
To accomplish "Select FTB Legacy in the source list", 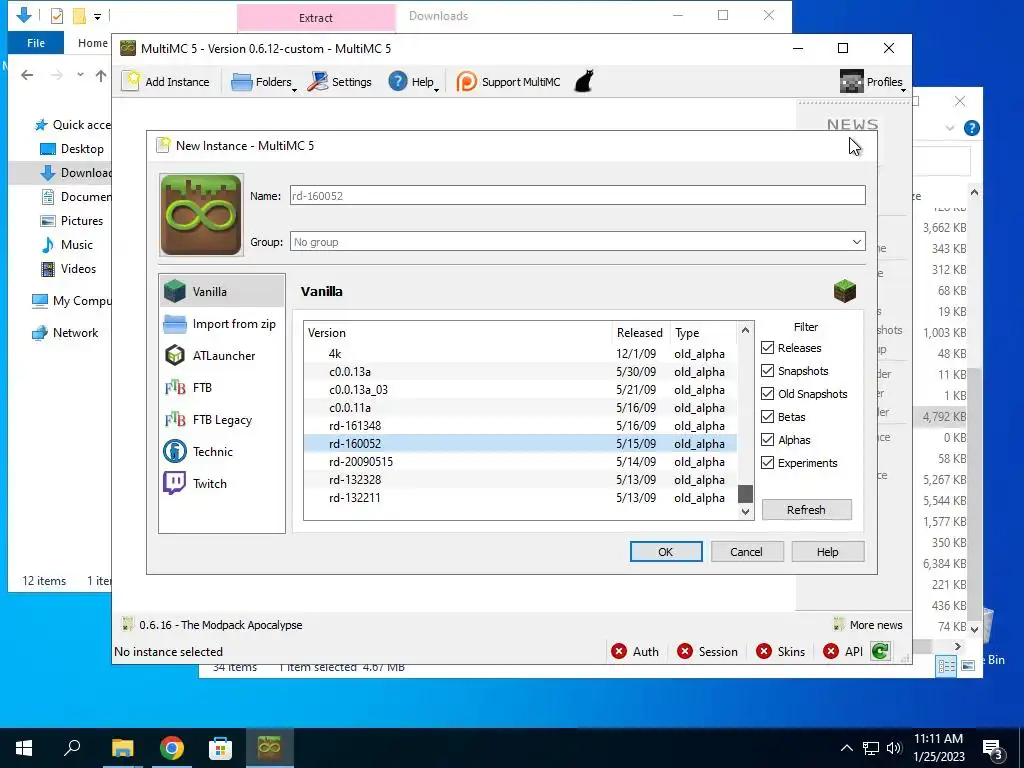I will (222, 419).
